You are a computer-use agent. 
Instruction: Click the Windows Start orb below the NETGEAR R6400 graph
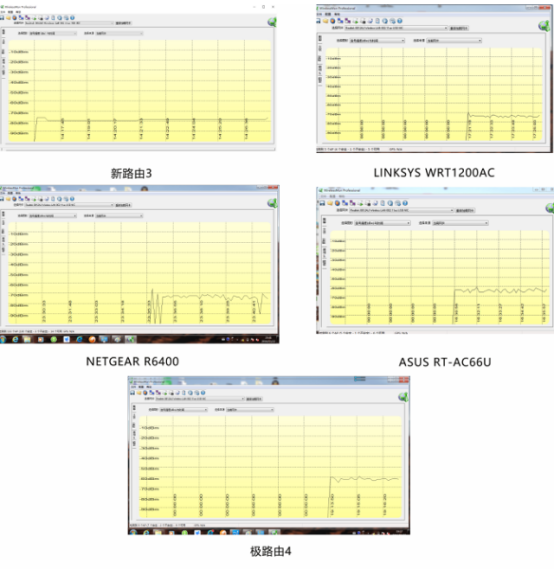pos(3,339)
